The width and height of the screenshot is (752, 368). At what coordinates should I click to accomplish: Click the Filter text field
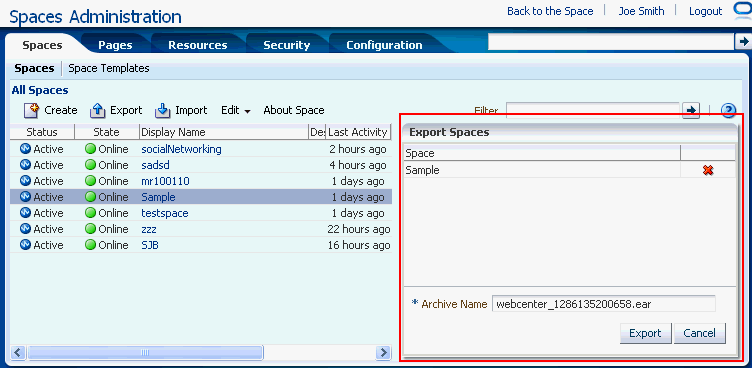click(593, 110)
